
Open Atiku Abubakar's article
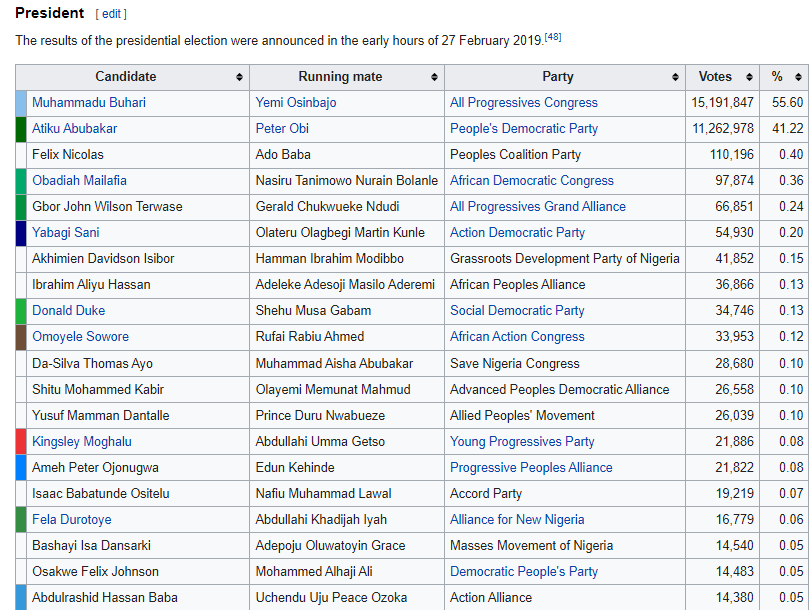pyautogui.click(x=74, y=128)
